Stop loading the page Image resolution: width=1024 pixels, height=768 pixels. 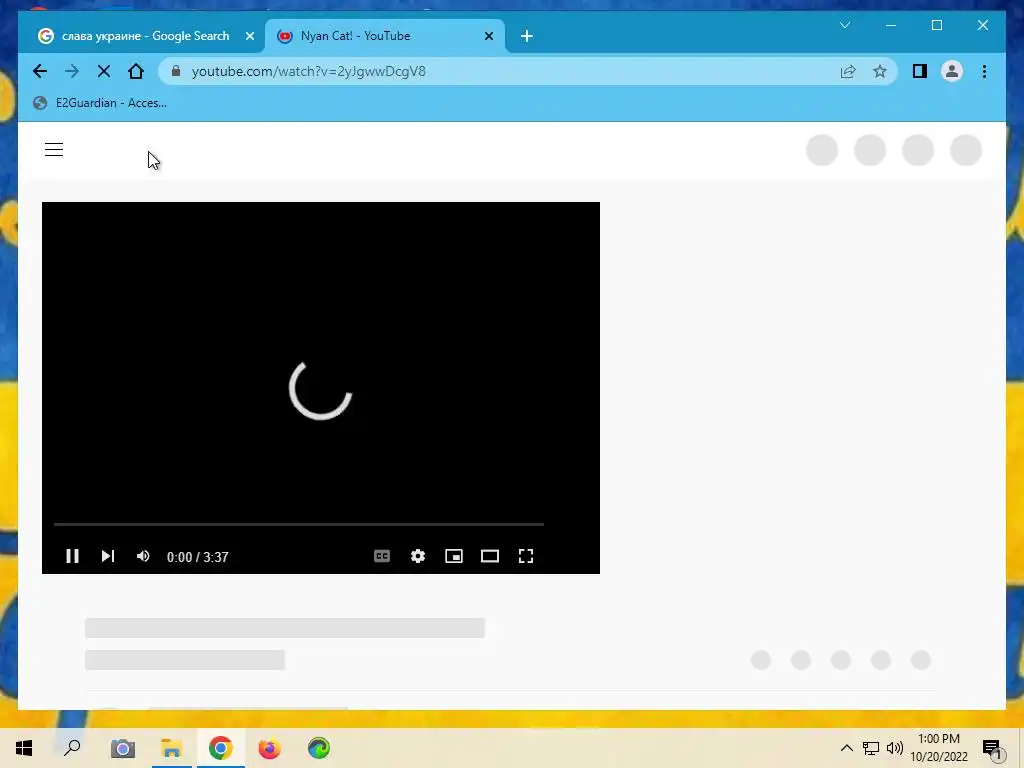(x=104, y=71)
